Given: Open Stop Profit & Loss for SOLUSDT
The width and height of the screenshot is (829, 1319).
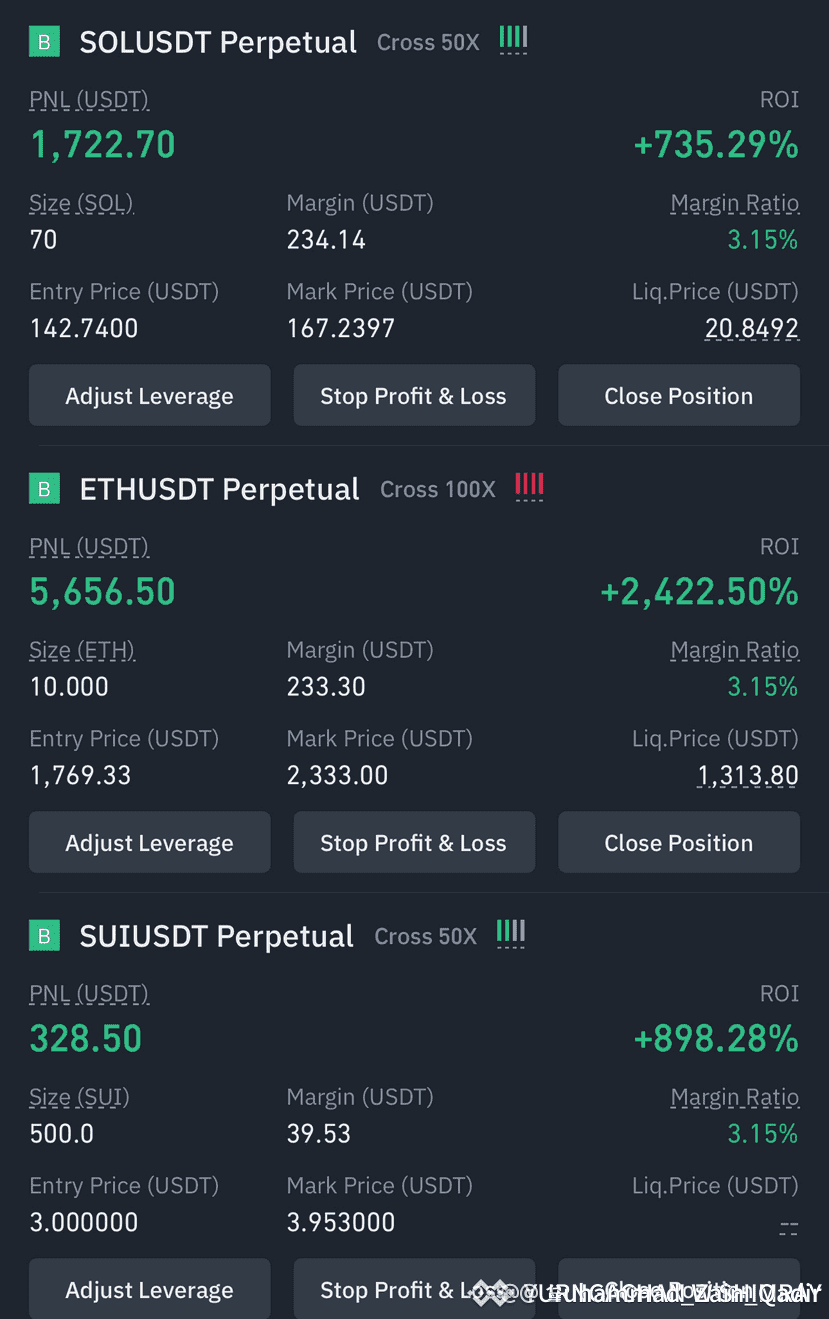Looking at the screenshot, I should [x=414, y=396].
